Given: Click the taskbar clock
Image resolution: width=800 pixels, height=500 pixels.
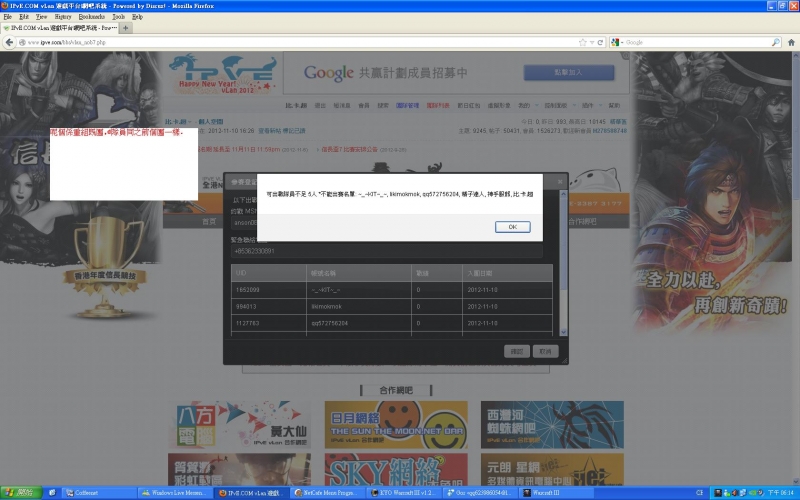Looking at the screenshot, I should pos(780,493).
